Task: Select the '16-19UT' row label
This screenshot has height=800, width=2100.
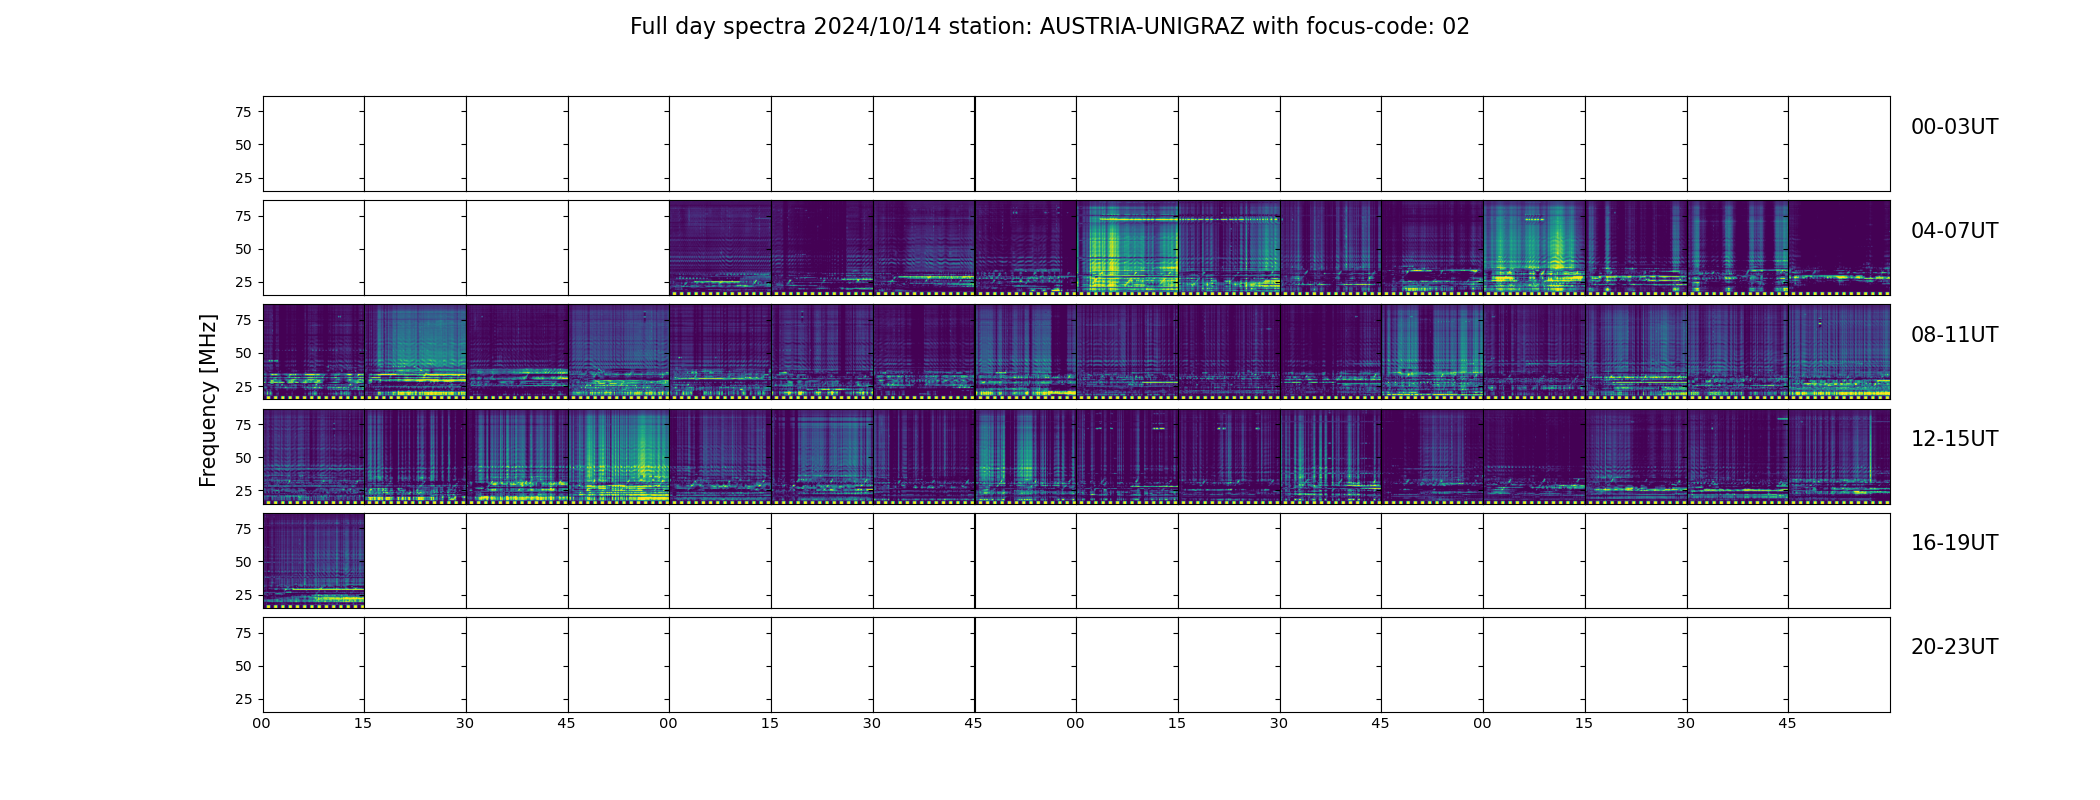Action: point(1954,543)
